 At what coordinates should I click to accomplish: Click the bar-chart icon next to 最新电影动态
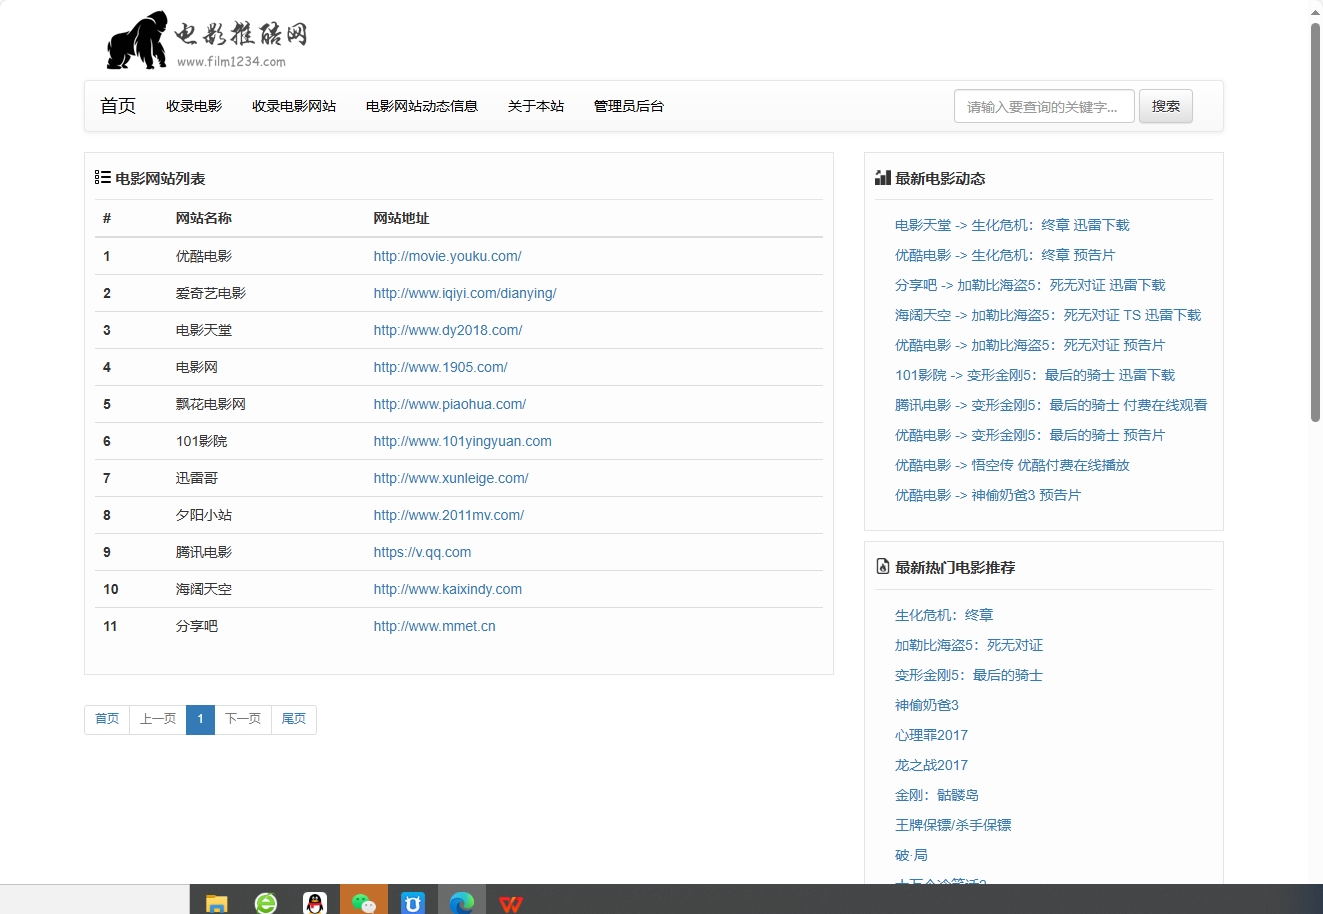coord(882,177)
